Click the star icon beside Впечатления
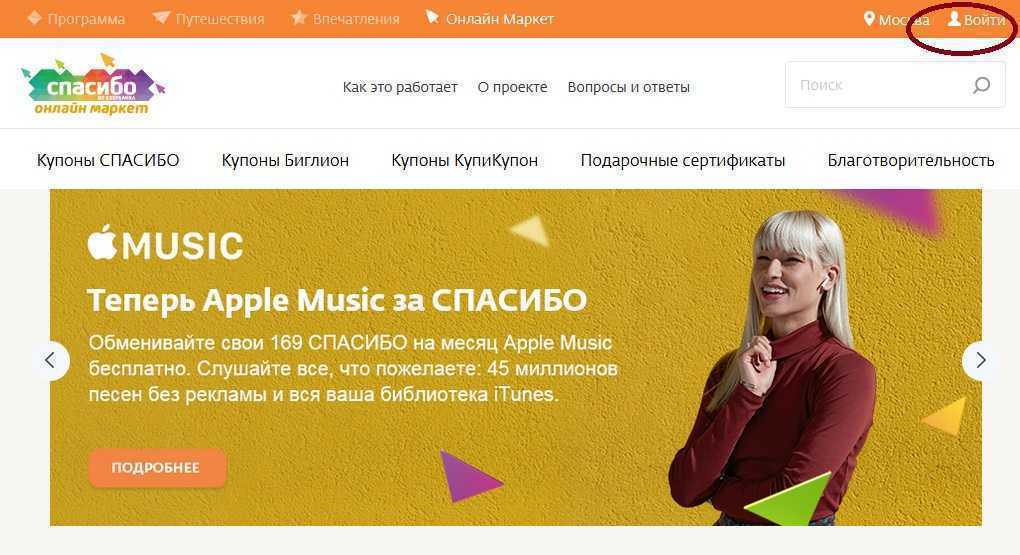The width and height of the screenshot is (1020, 555). [299, 18]
